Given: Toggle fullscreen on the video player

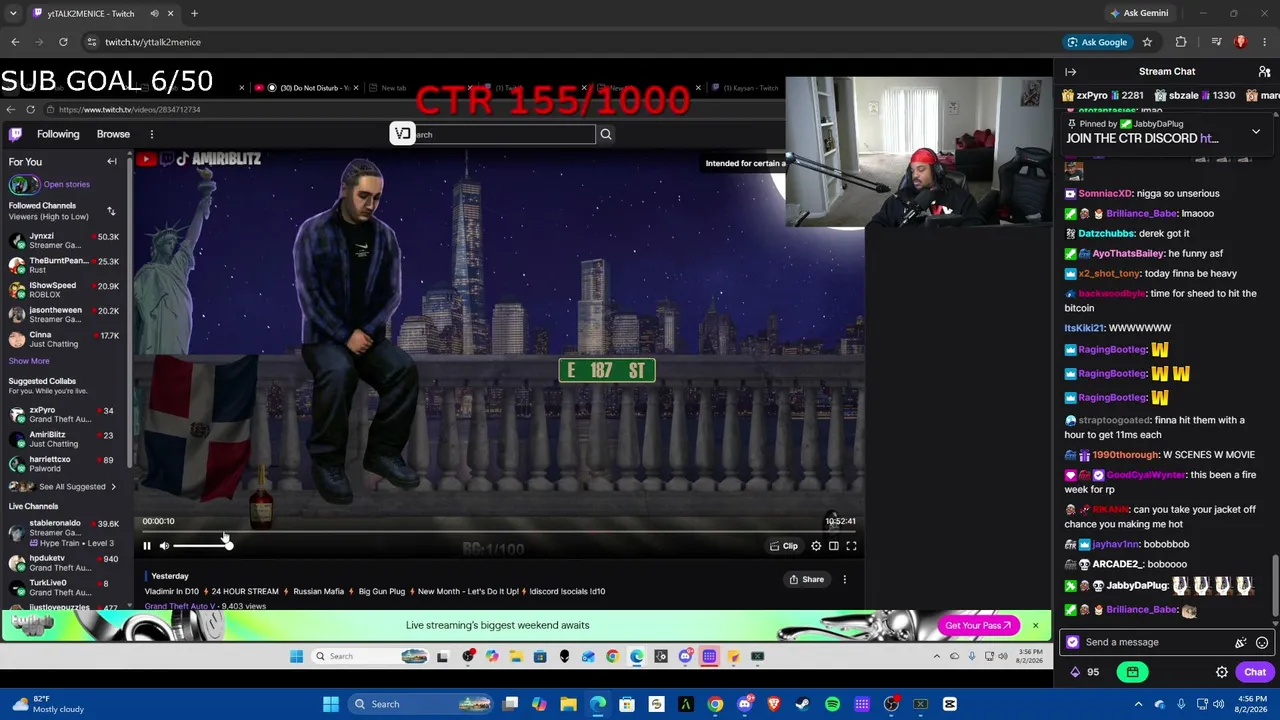Looking at the screenshot, I should [851, 546].
